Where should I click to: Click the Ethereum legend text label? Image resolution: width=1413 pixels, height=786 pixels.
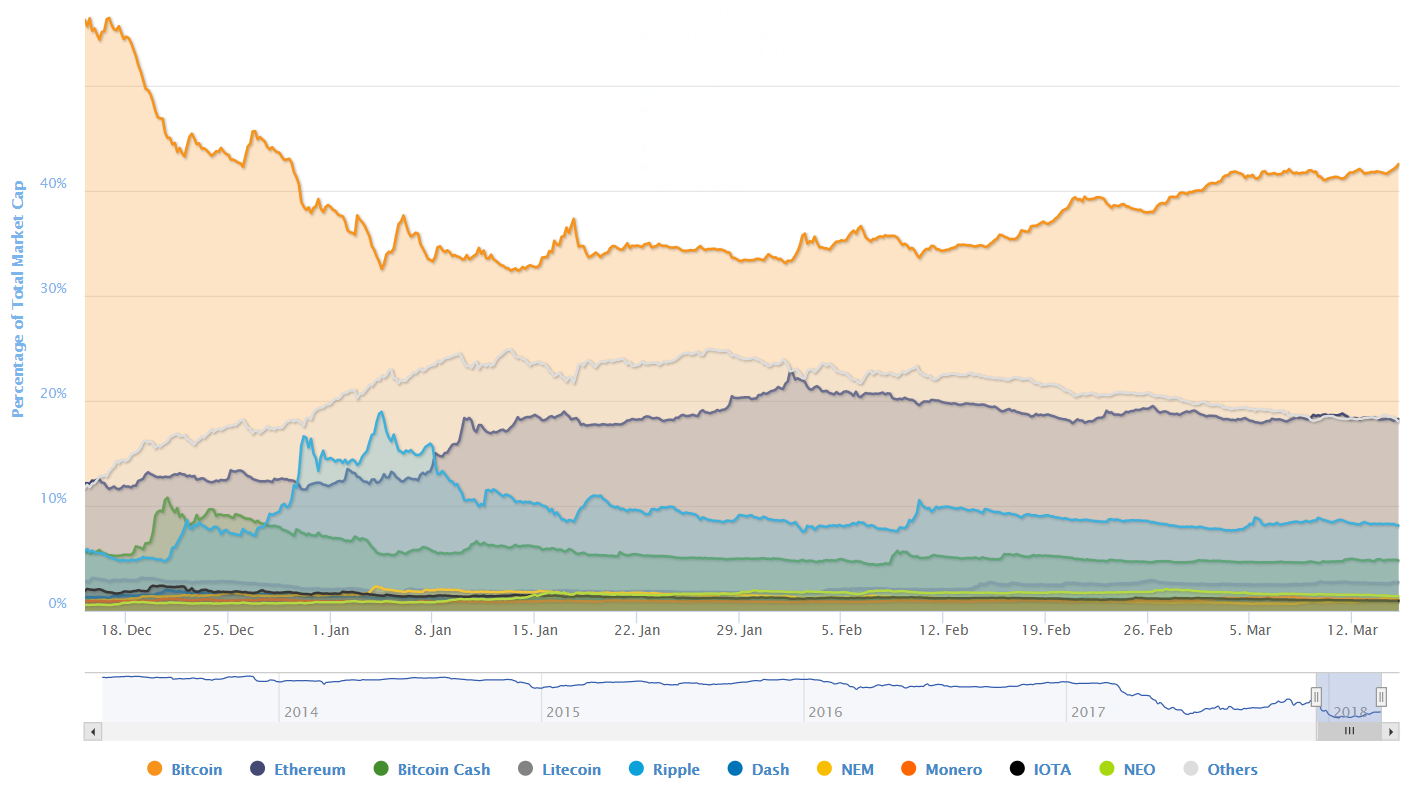pos(310,769)
